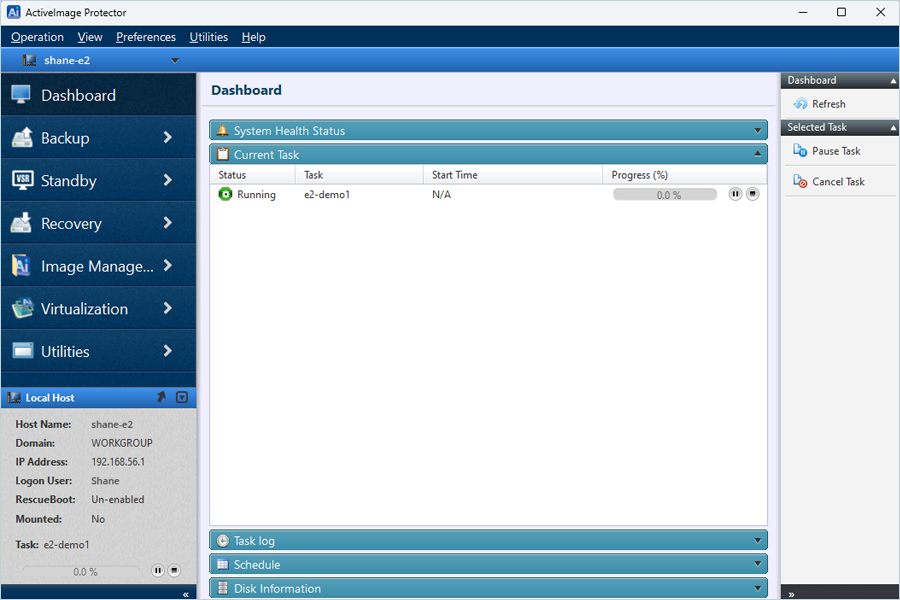This screenshot has width=900, height=600.
Task: Click the N/A start time cell
Action: click(441, 195)
